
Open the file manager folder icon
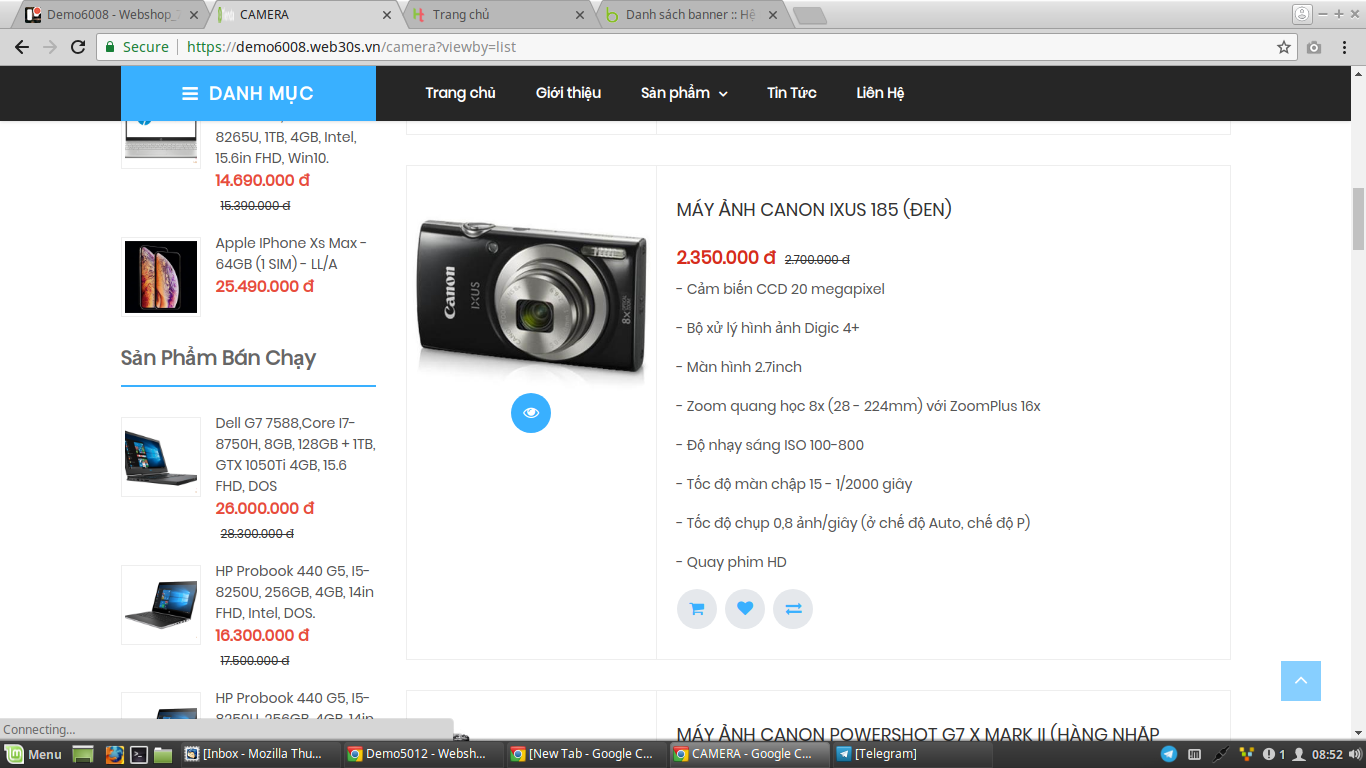click(163, 754)
